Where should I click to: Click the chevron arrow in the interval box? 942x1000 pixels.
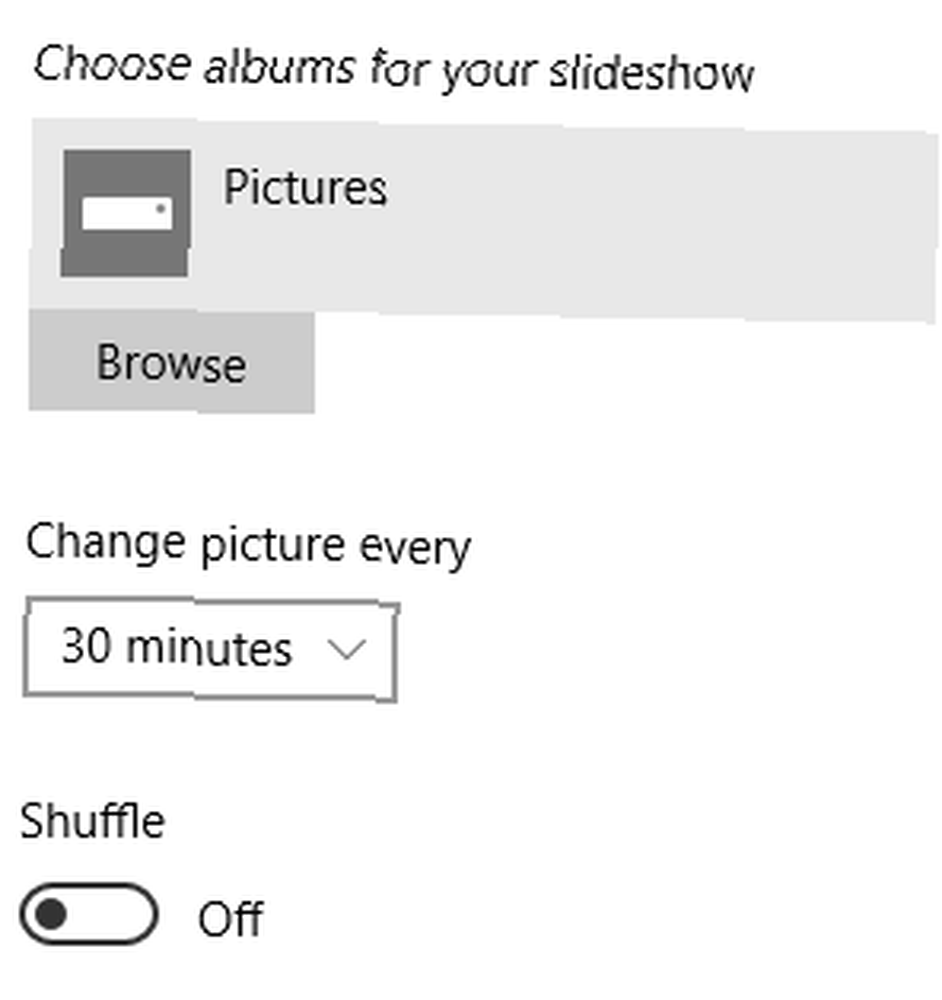pyautogui.click(x=346, y=649)
